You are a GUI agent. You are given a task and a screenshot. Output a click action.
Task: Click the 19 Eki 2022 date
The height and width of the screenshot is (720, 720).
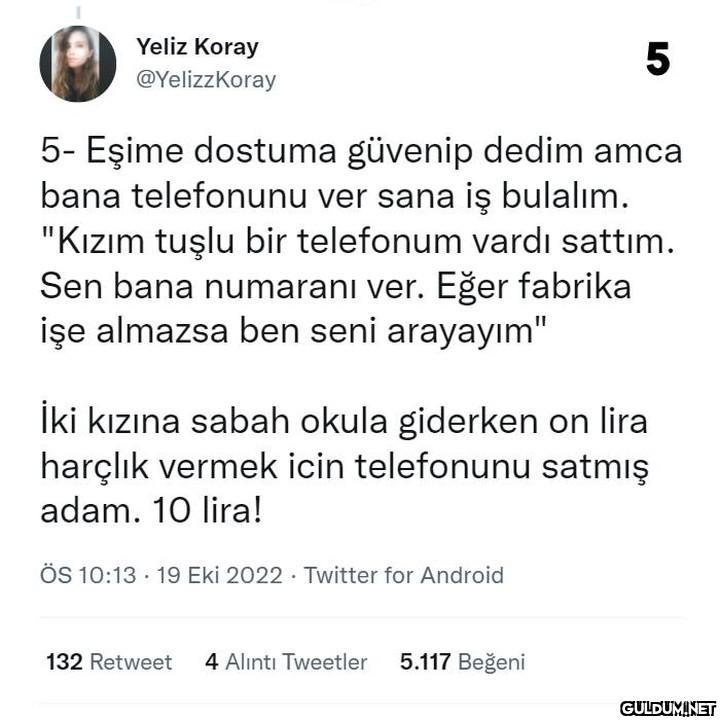point(219,575)
